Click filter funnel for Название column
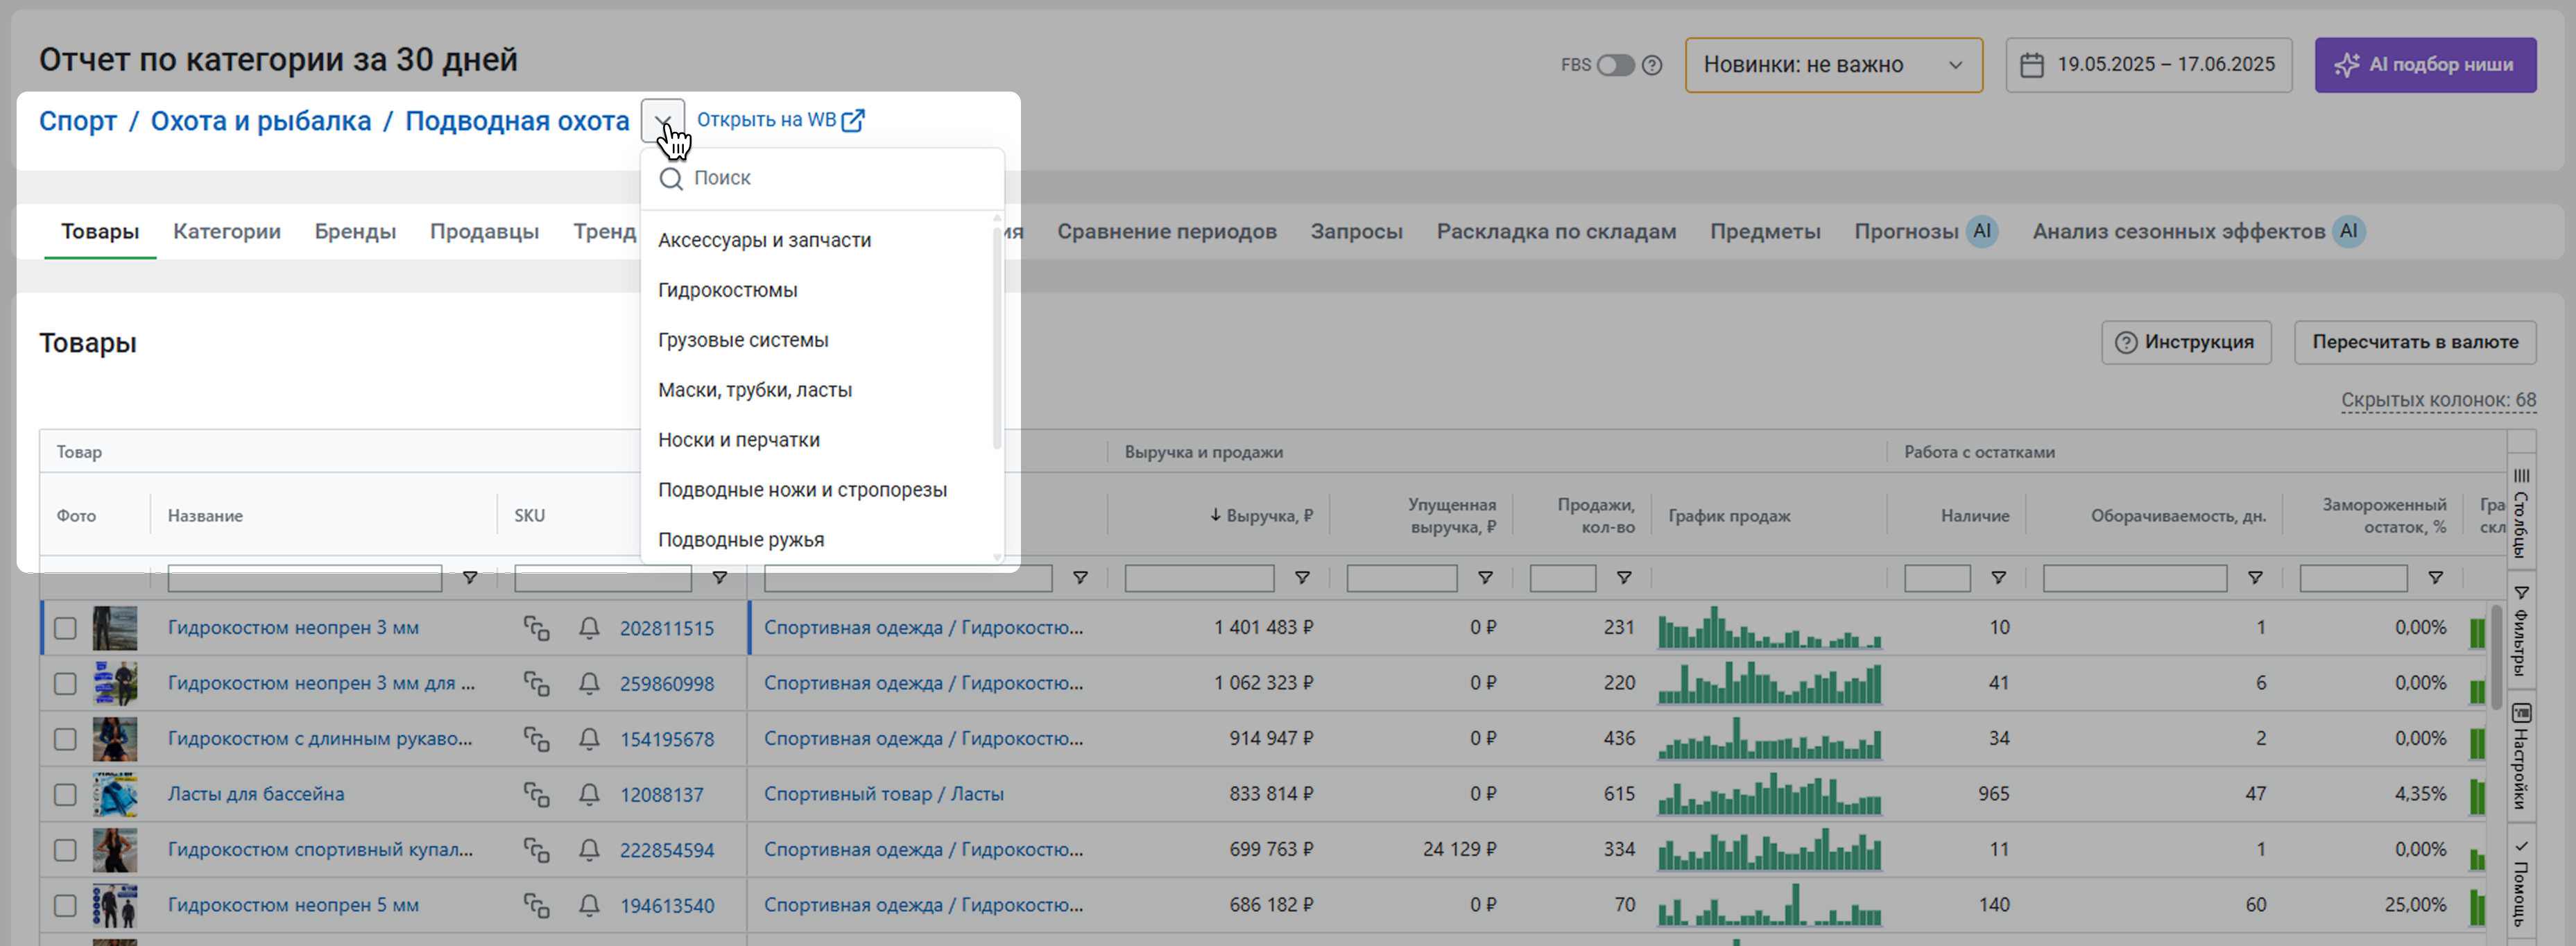 [x=469, y=578]
